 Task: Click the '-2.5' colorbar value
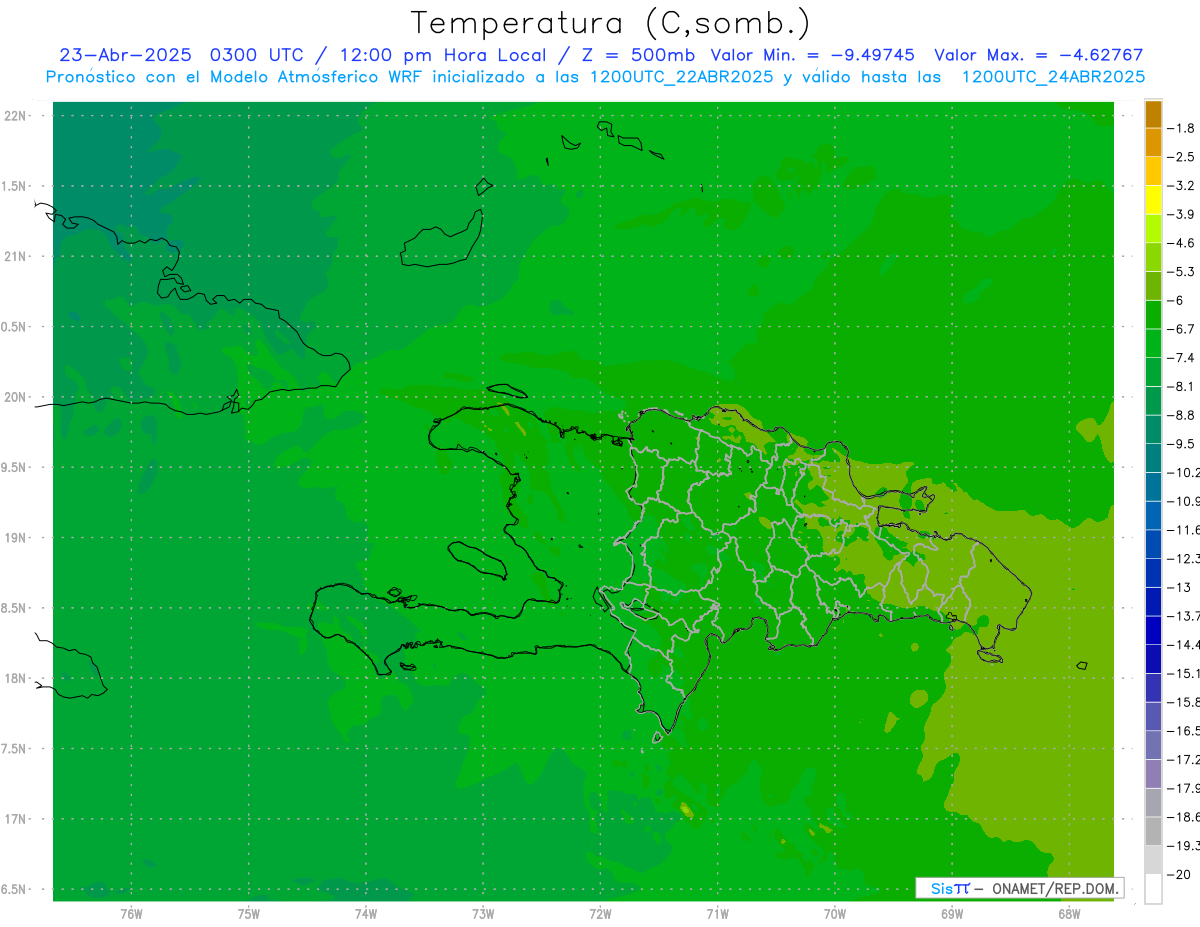coord(1183,157)
